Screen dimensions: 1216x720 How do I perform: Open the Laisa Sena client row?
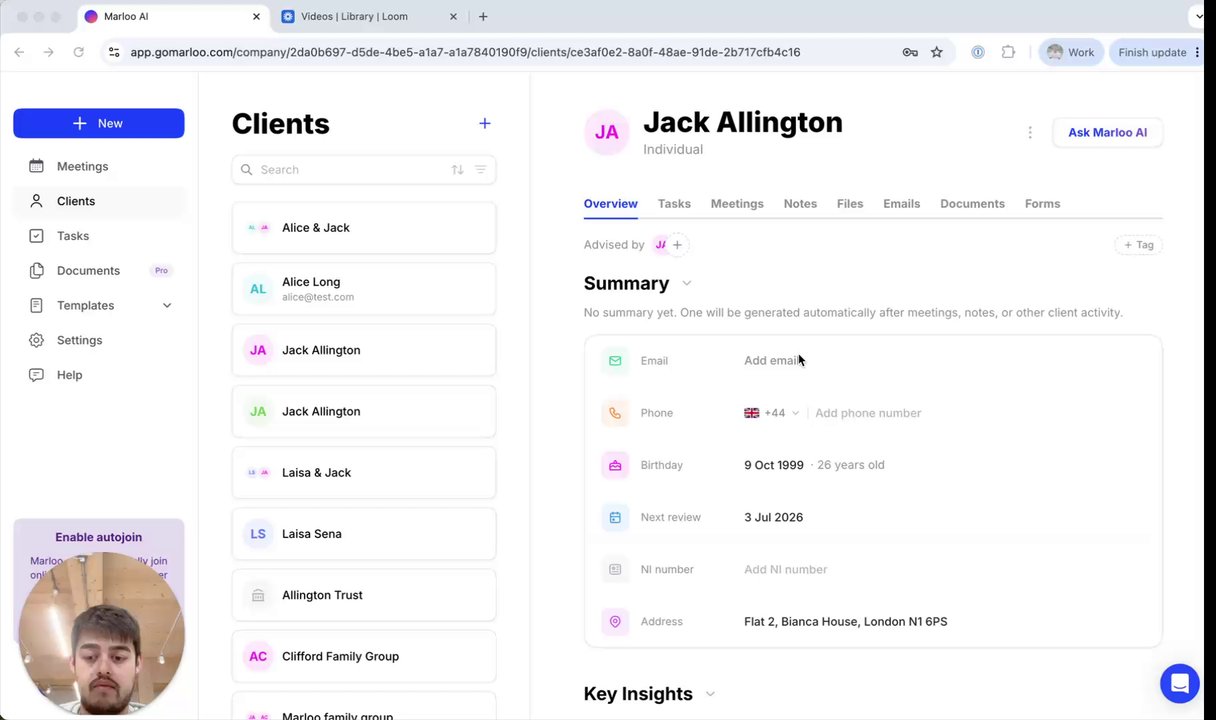pyautogui.click(x=364, y=534)
